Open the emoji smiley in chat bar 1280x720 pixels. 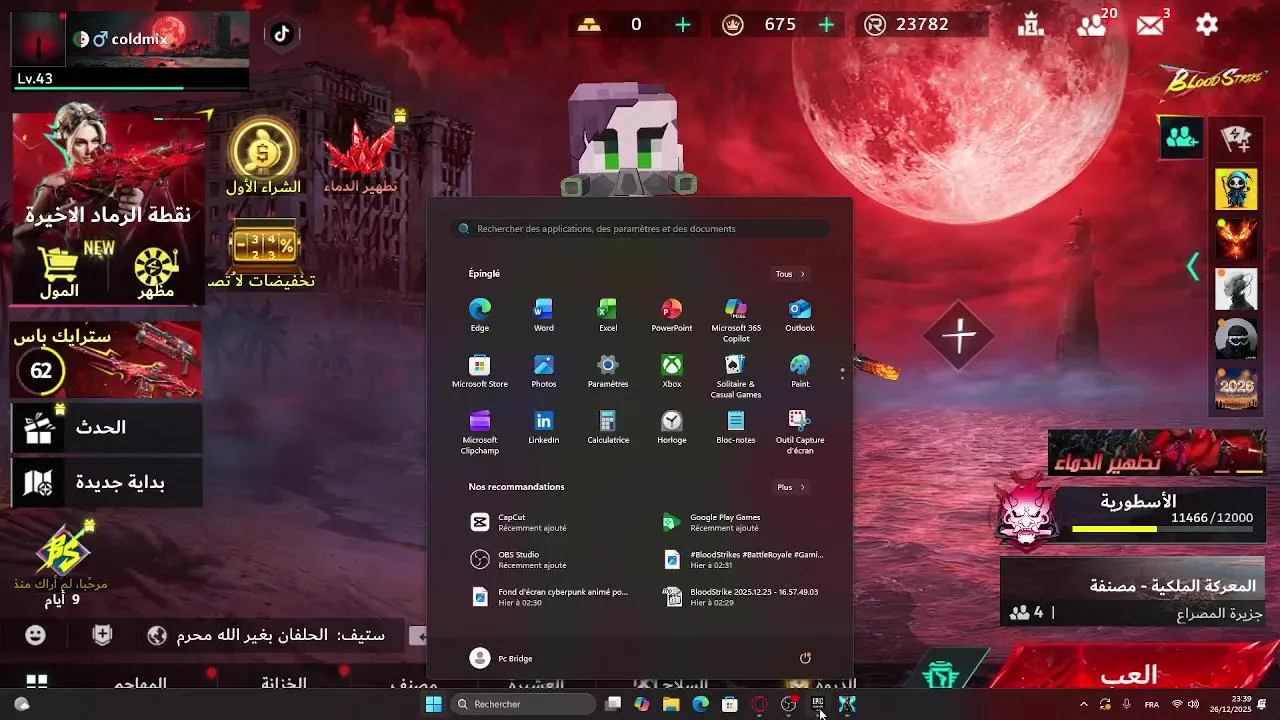[x=35, y=635]
